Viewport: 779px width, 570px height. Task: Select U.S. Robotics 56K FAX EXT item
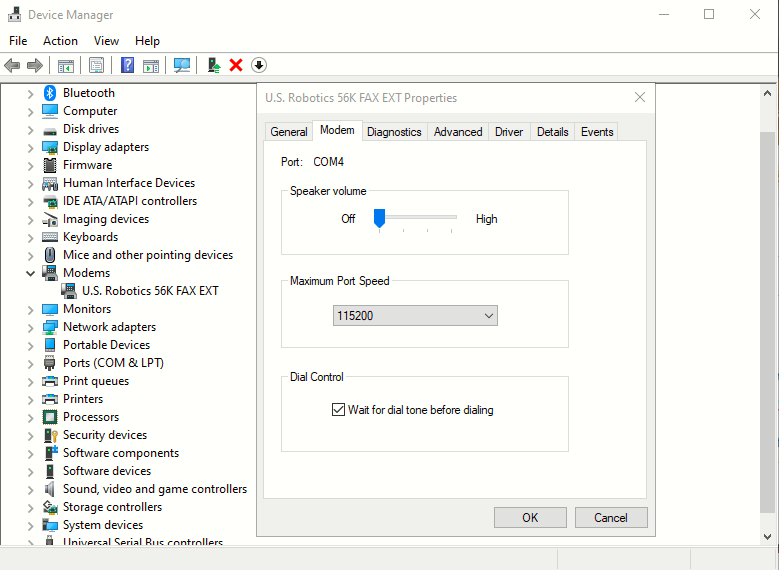(x=150, y=291)
